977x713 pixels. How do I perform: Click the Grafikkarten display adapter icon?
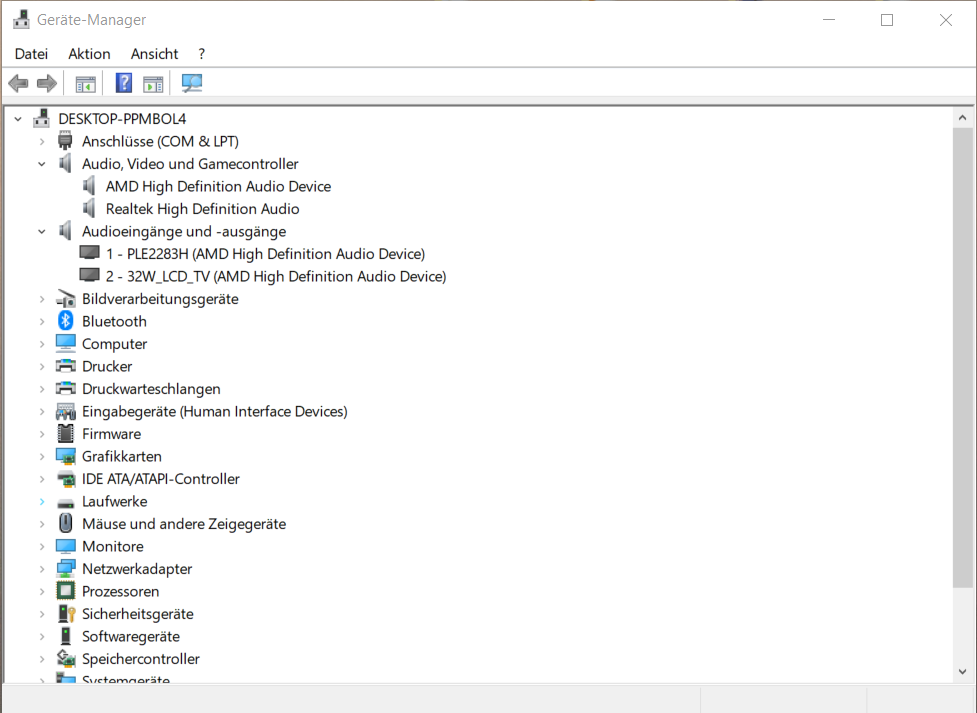(x=65, y=456)
